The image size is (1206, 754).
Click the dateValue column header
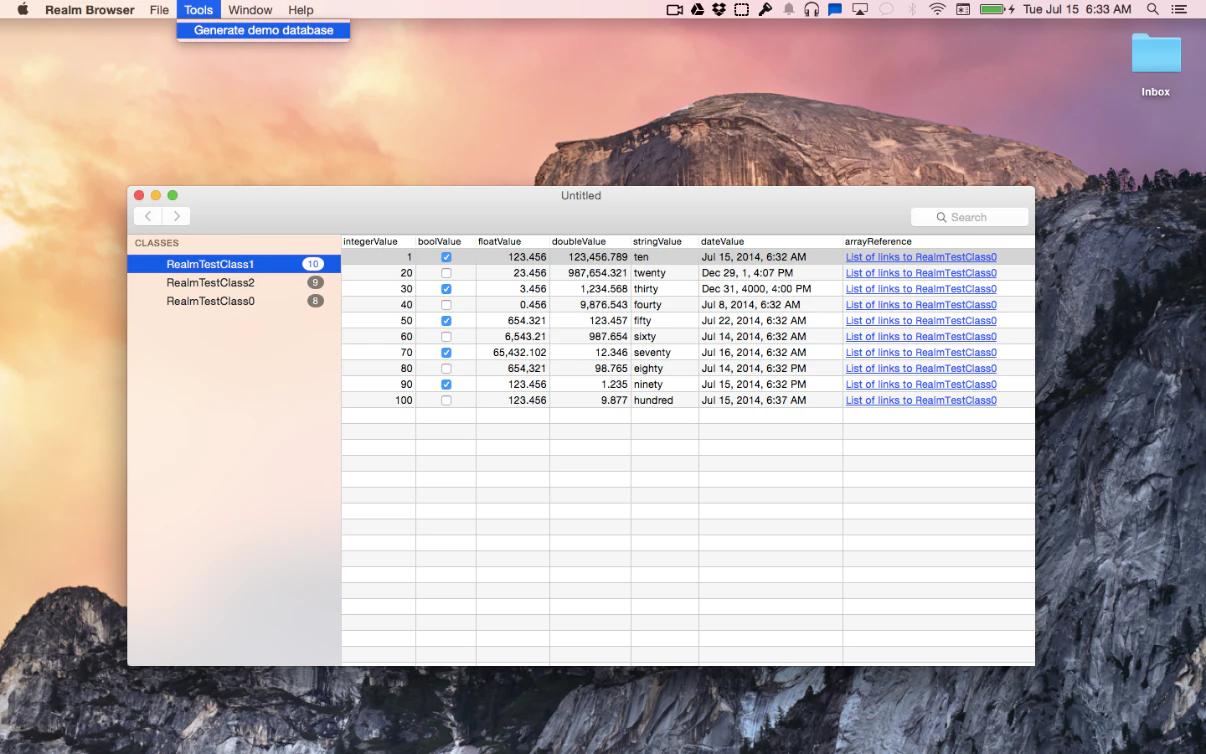[x=770, y=242]
